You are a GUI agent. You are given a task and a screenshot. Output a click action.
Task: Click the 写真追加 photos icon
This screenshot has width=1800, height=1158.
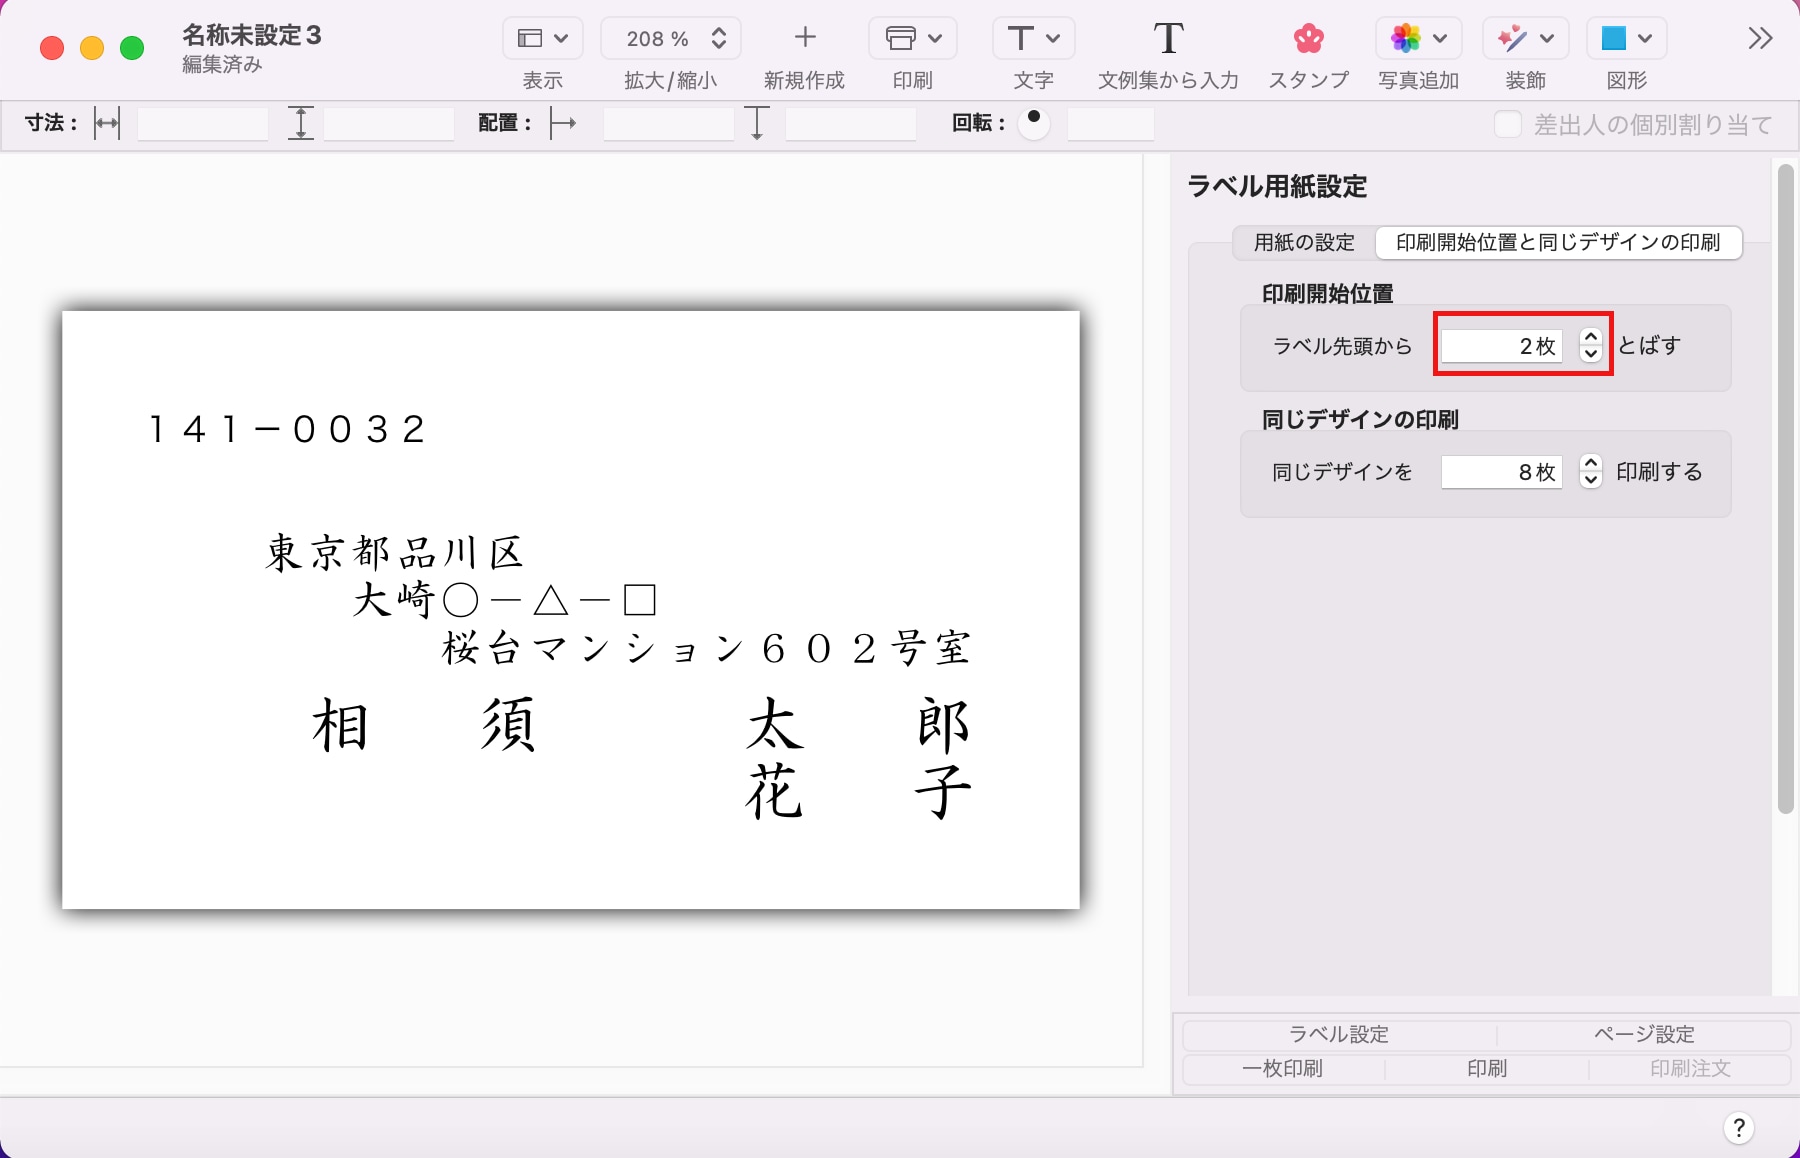1406,39
